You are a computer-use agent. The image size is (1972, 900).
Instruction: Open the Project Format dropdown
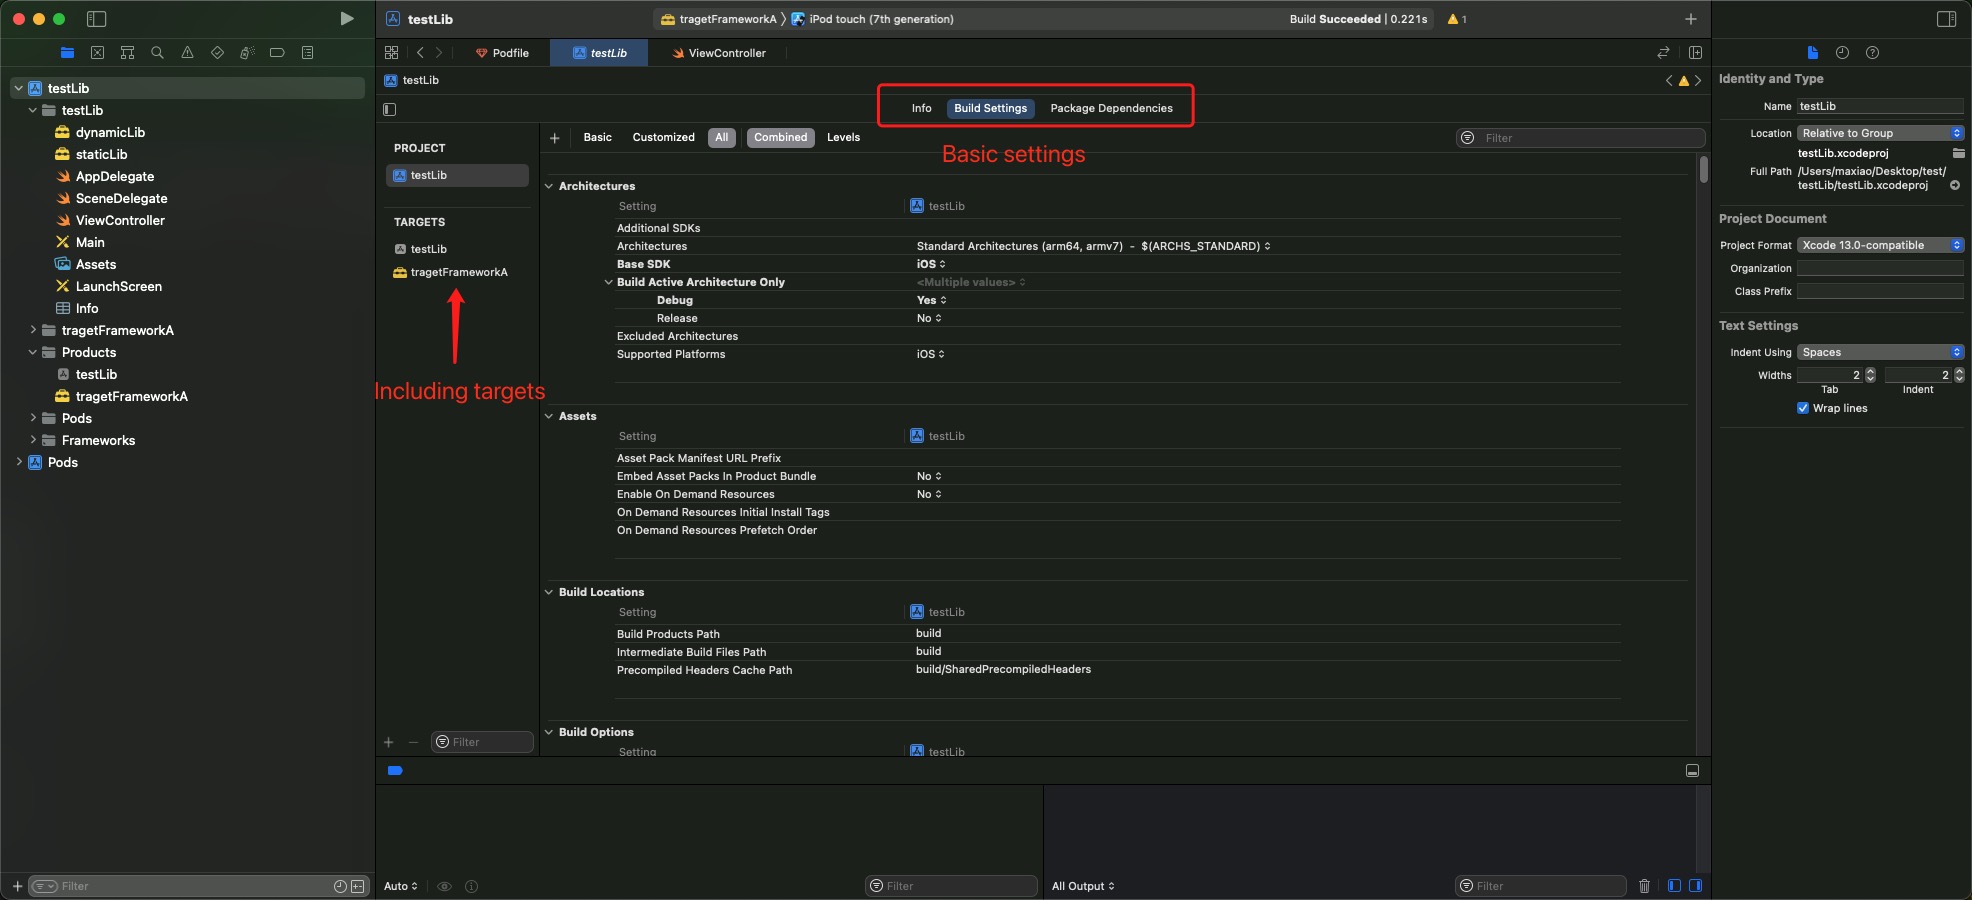[1880, 245]
